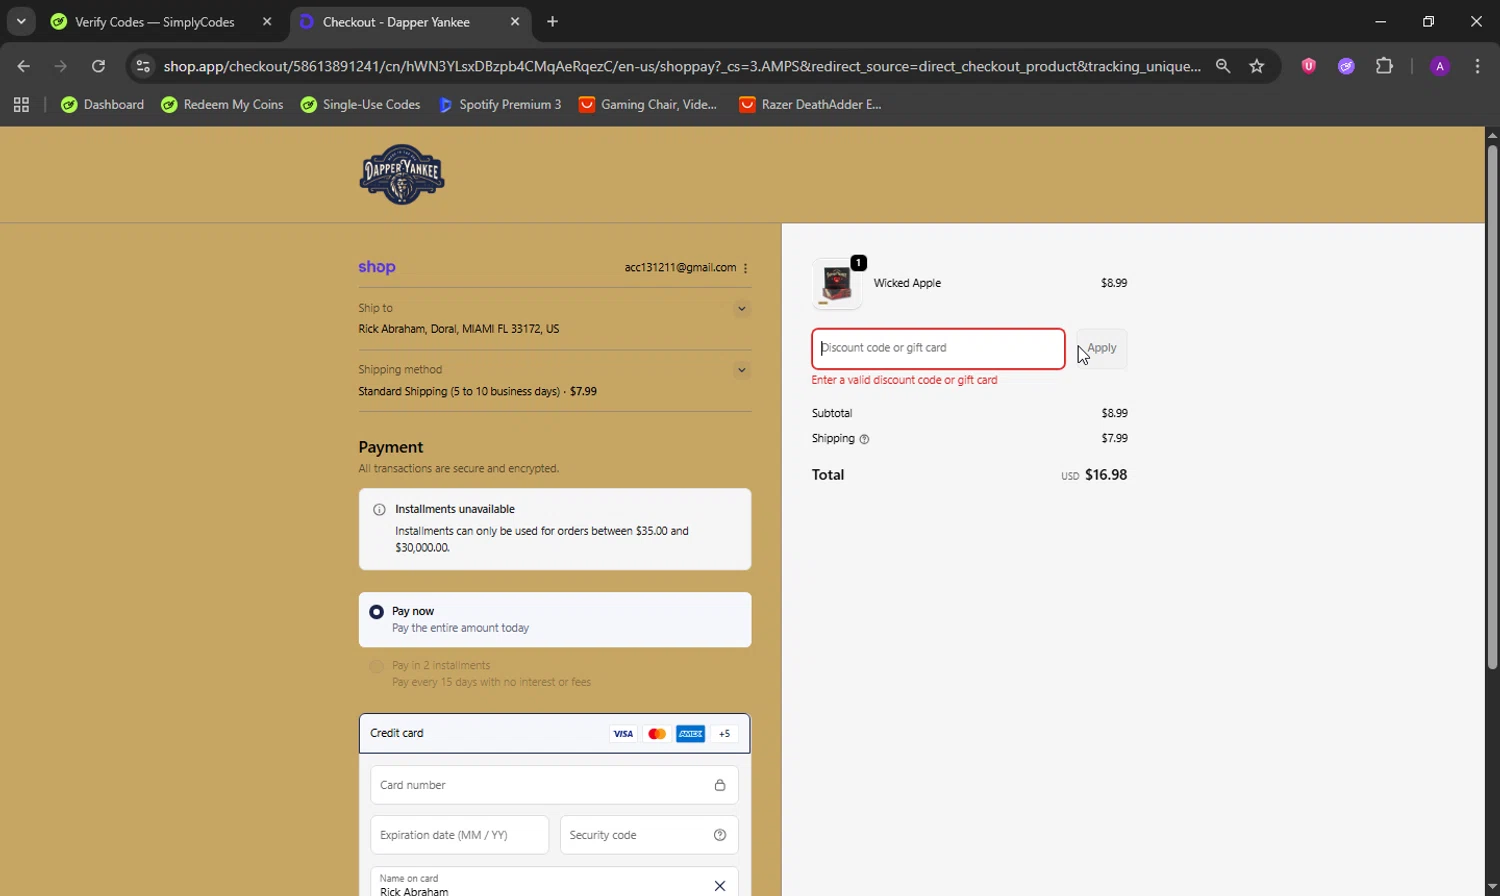Focus the Card number field
Viewport: 1500px width, 896px height.
pos(554,785)
